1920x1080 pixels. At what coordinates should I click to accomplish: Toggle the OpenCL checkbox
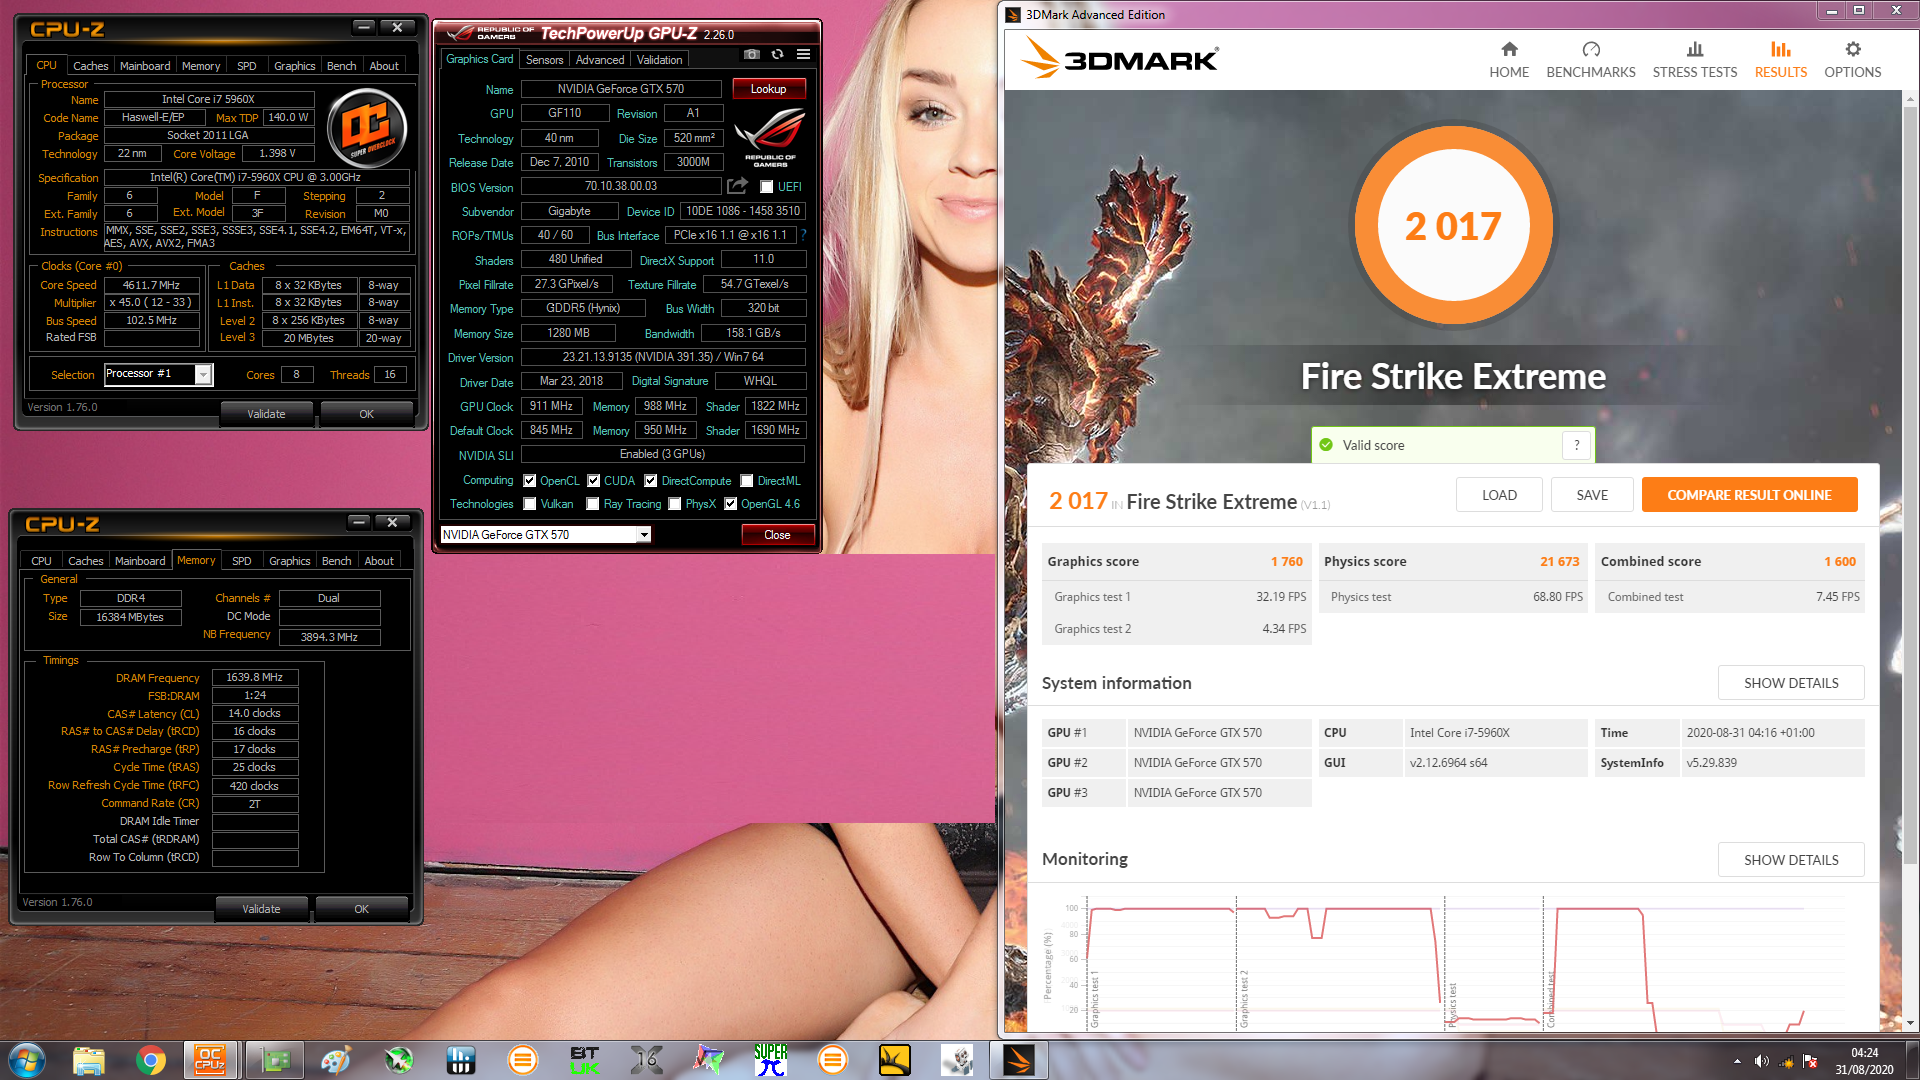click(x=530, y=481)
